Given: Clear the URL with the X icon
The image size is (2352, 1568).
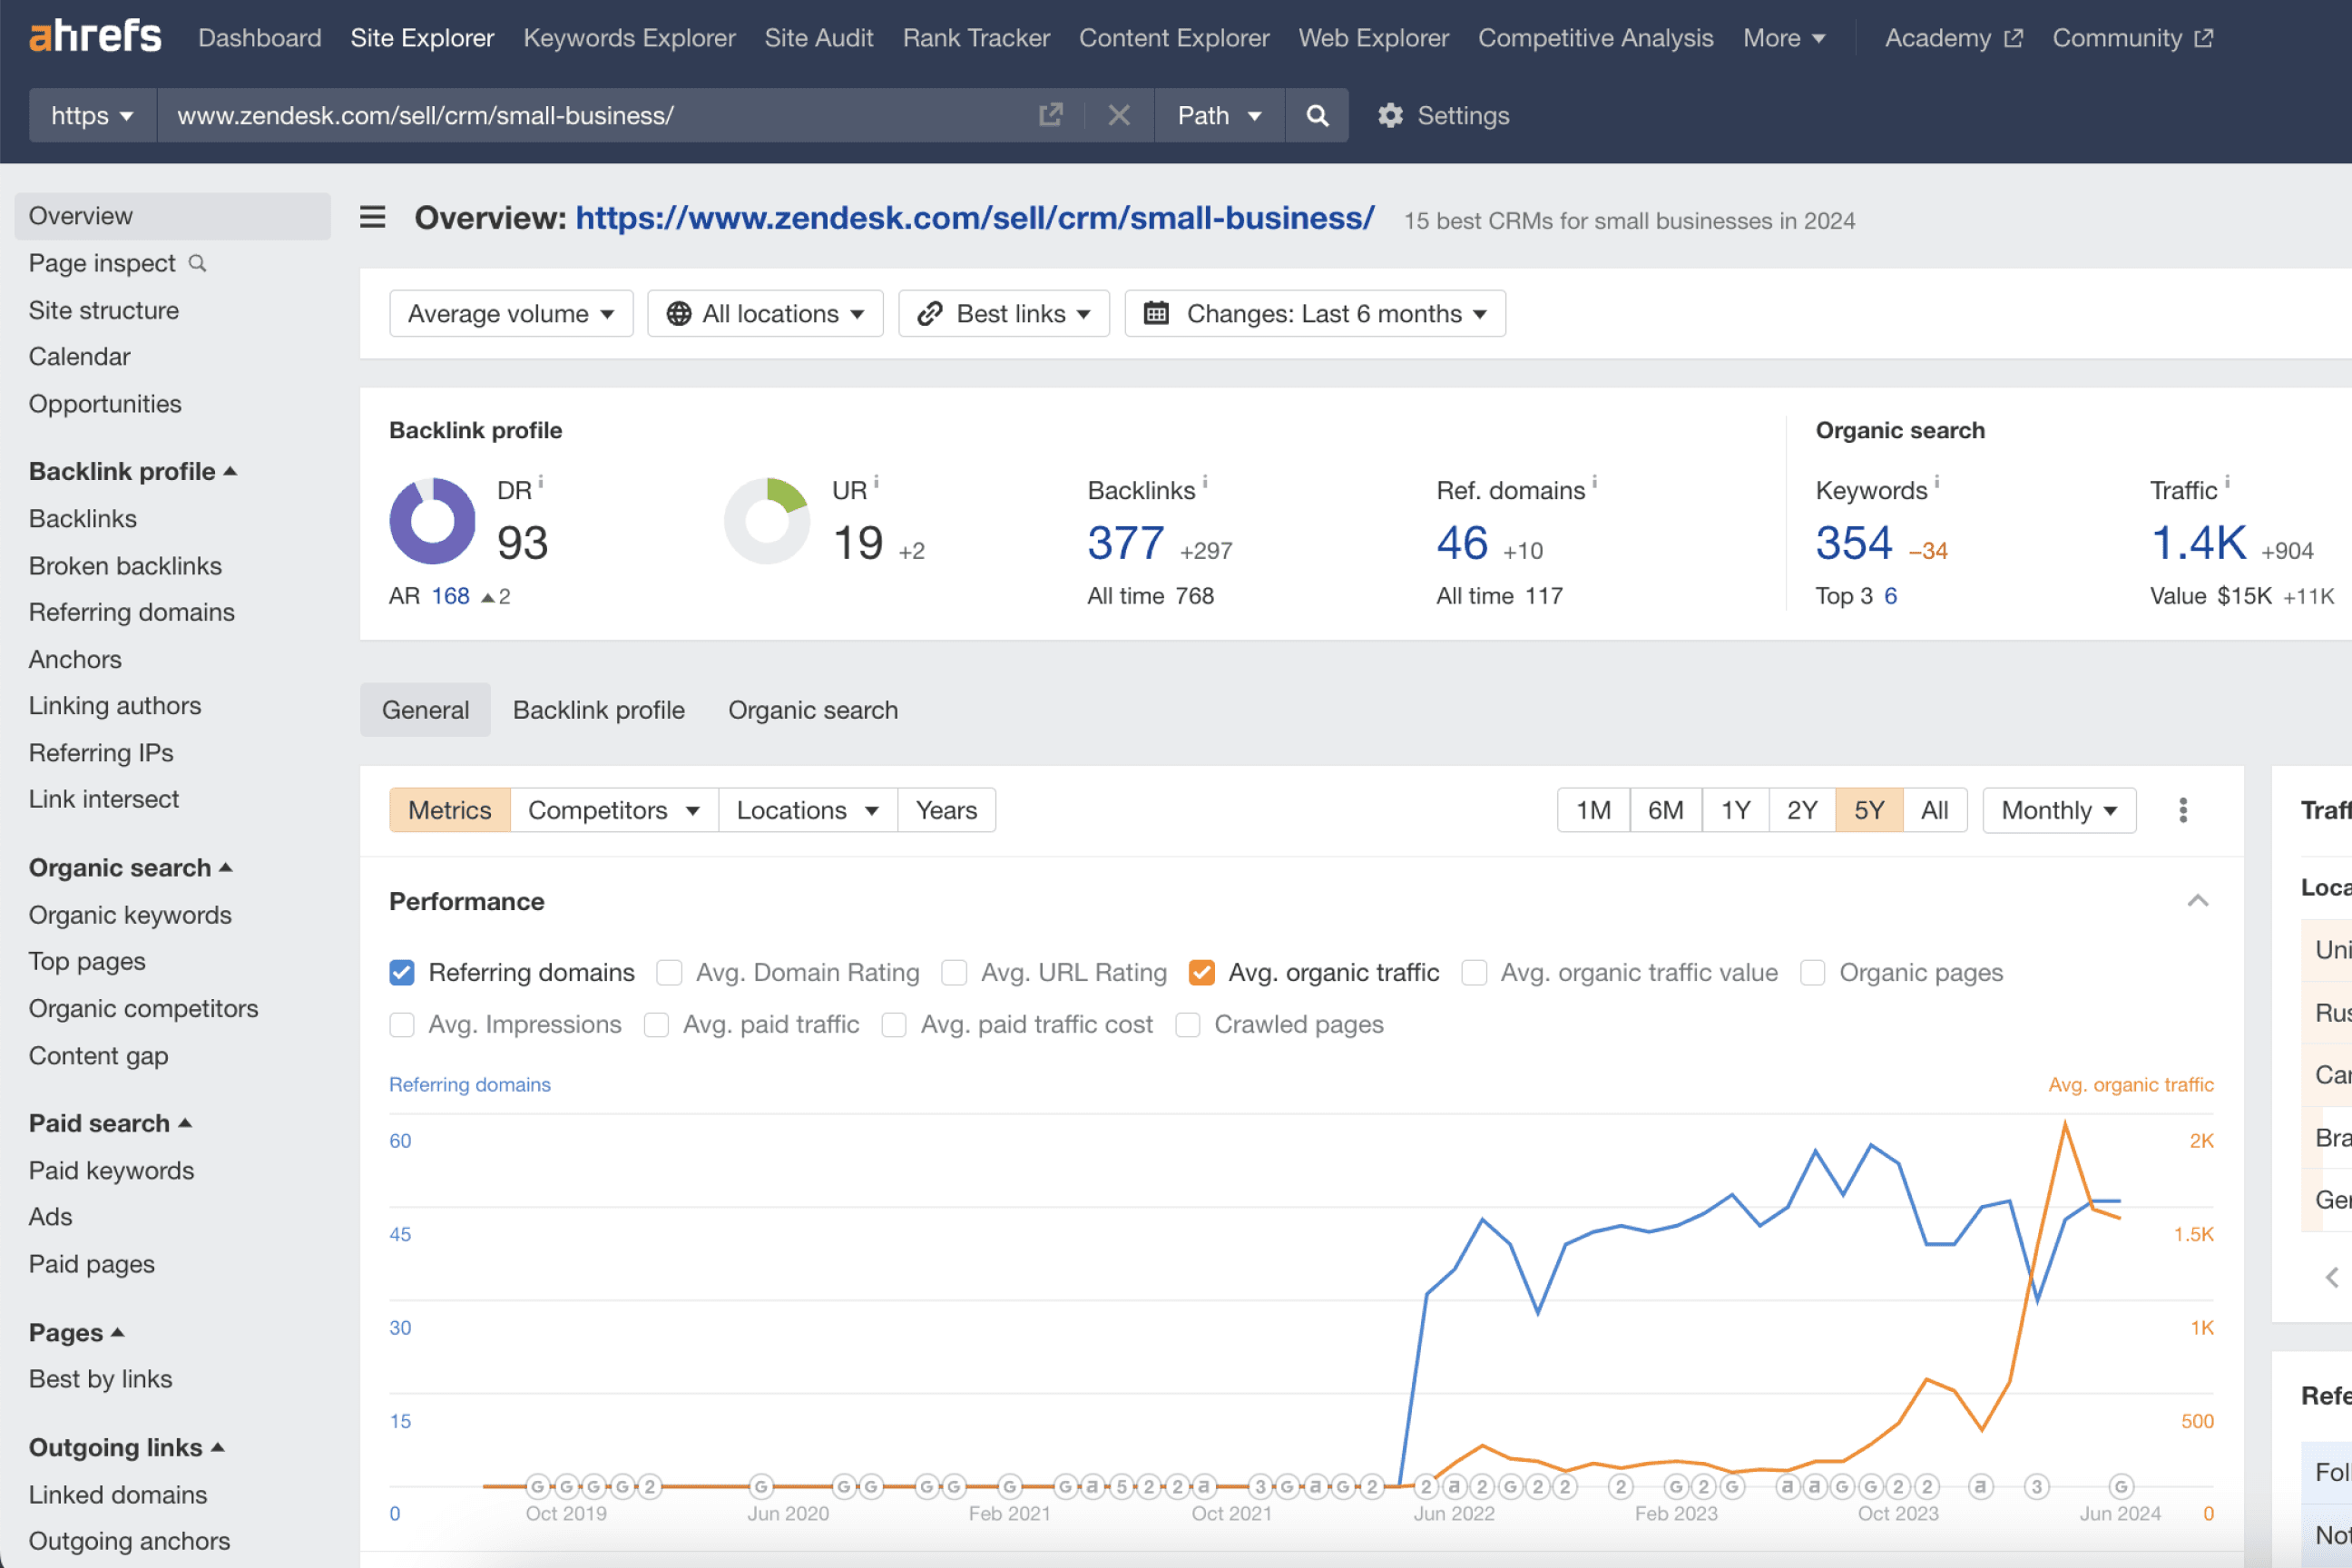Looking at the screenshot, I should [1119, 115].
